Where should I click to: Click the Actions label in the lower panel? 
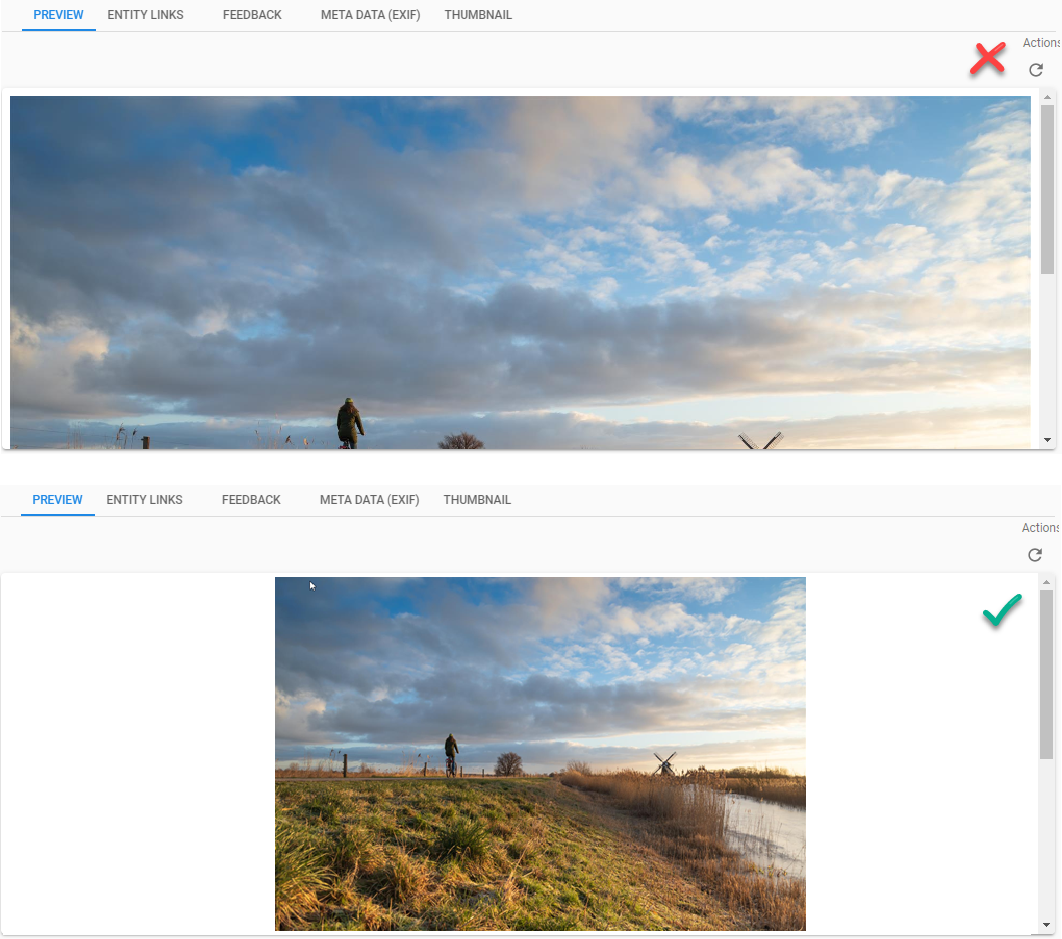(x=1040, y=528)
